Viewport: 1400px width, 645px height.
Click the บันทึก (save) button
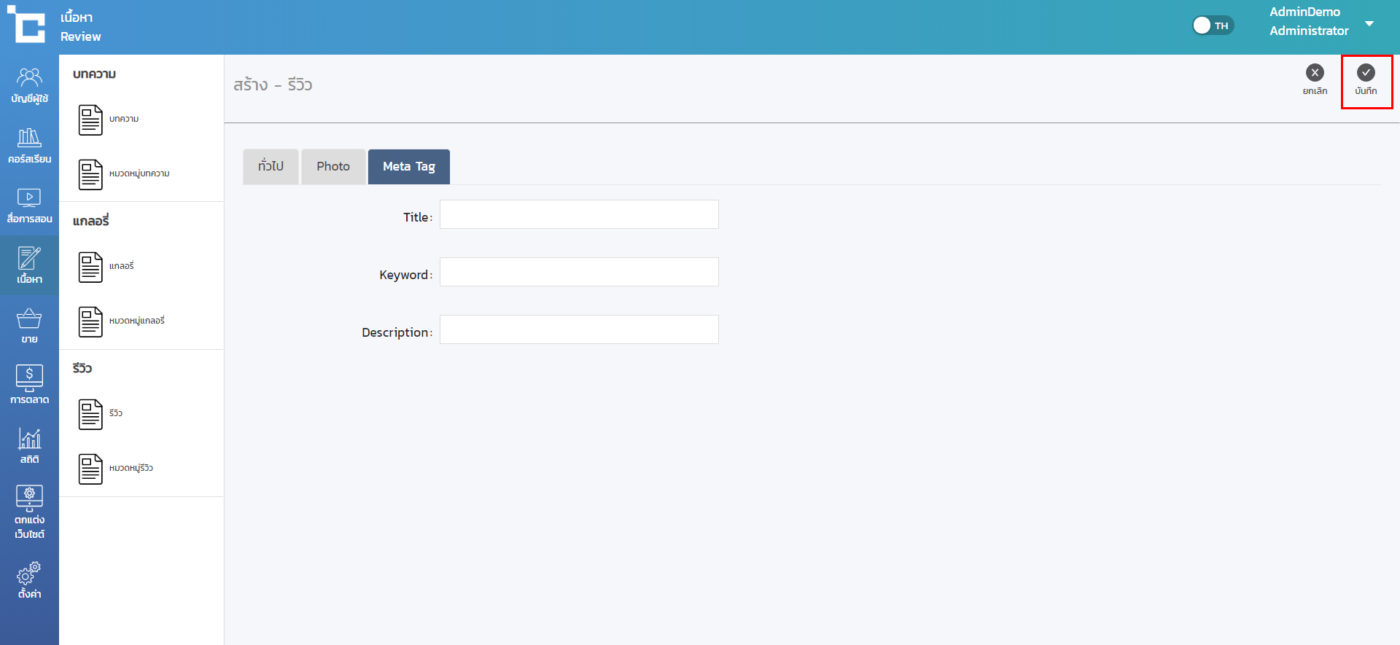1366,79
